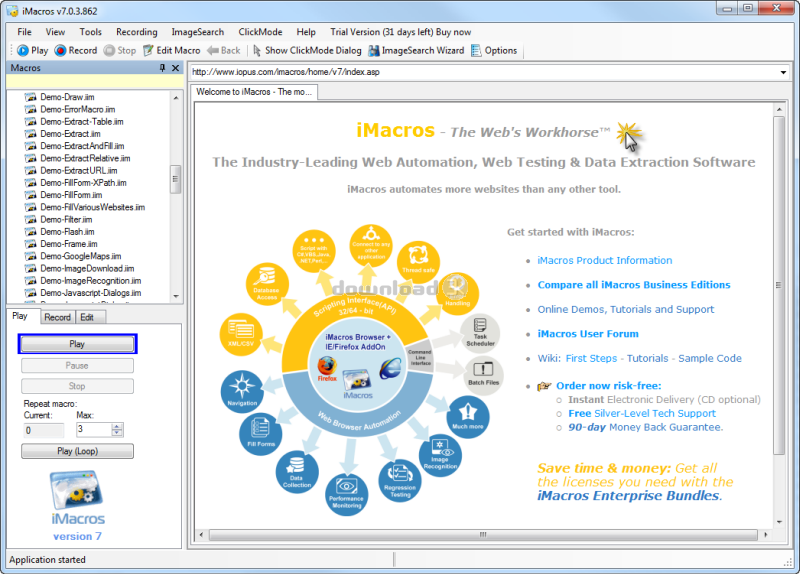
Task: Click the Batch Files circle icon
Action: pyautogui.click(x=483, y=375)
